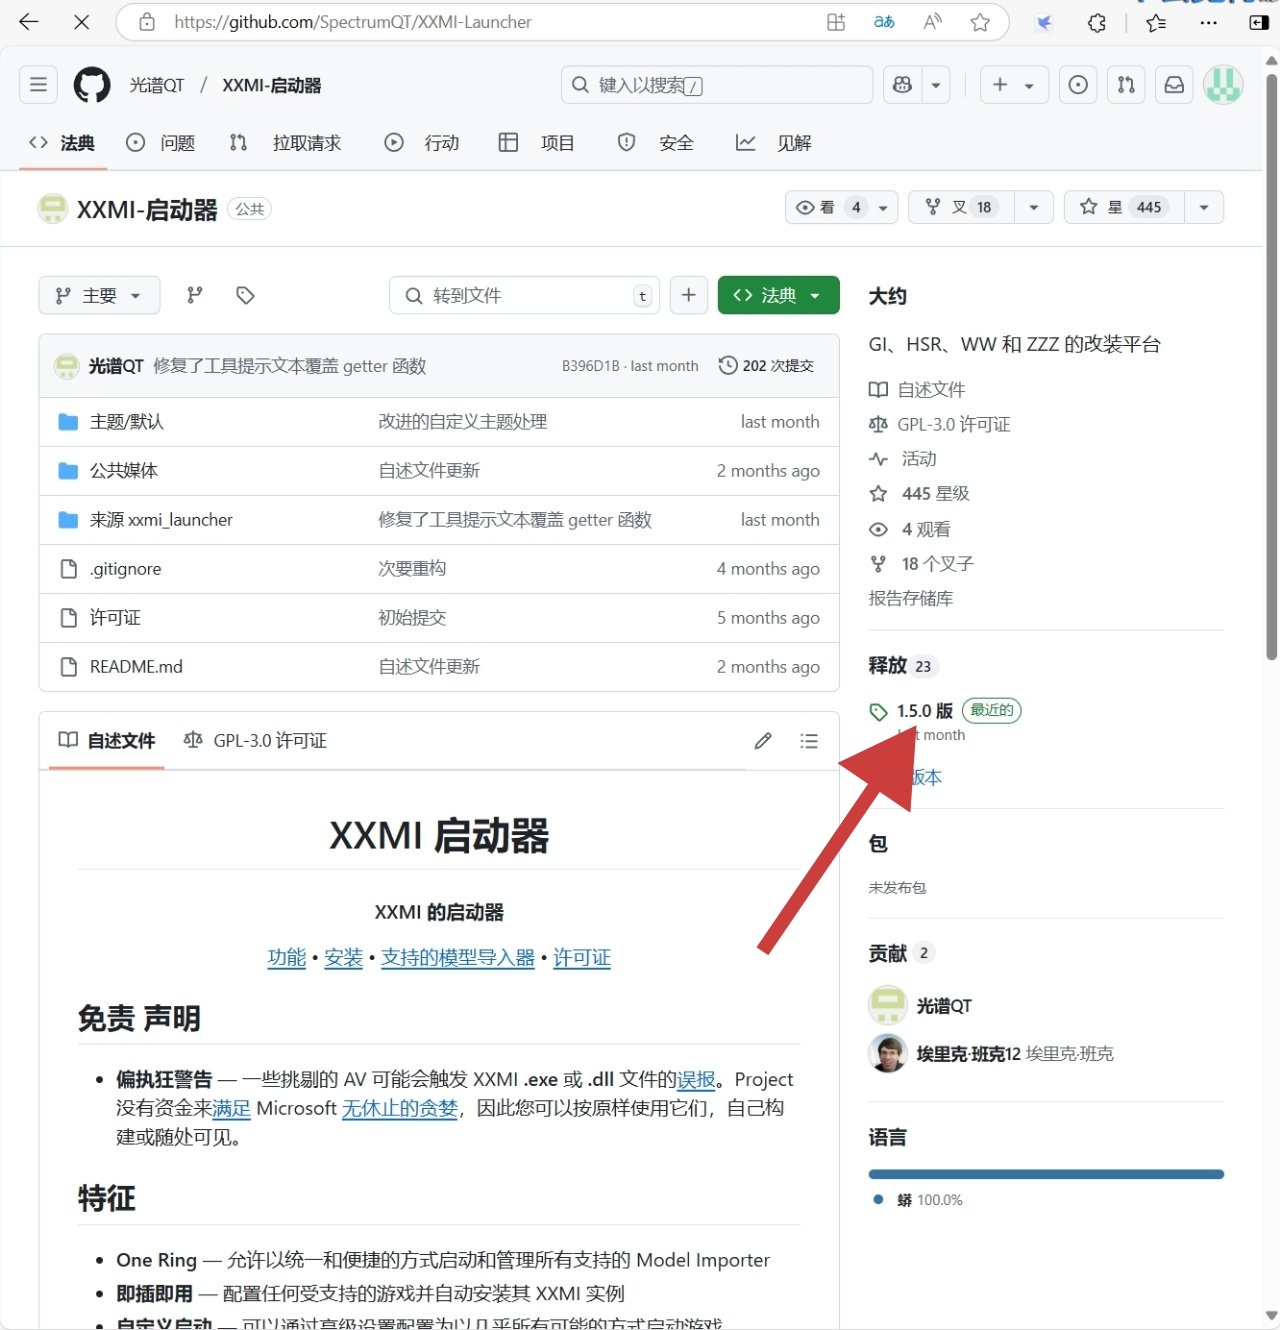Open the 安装 link in the README
The height and width of the screenshot is (1330, 1280).
coord(343,958)
